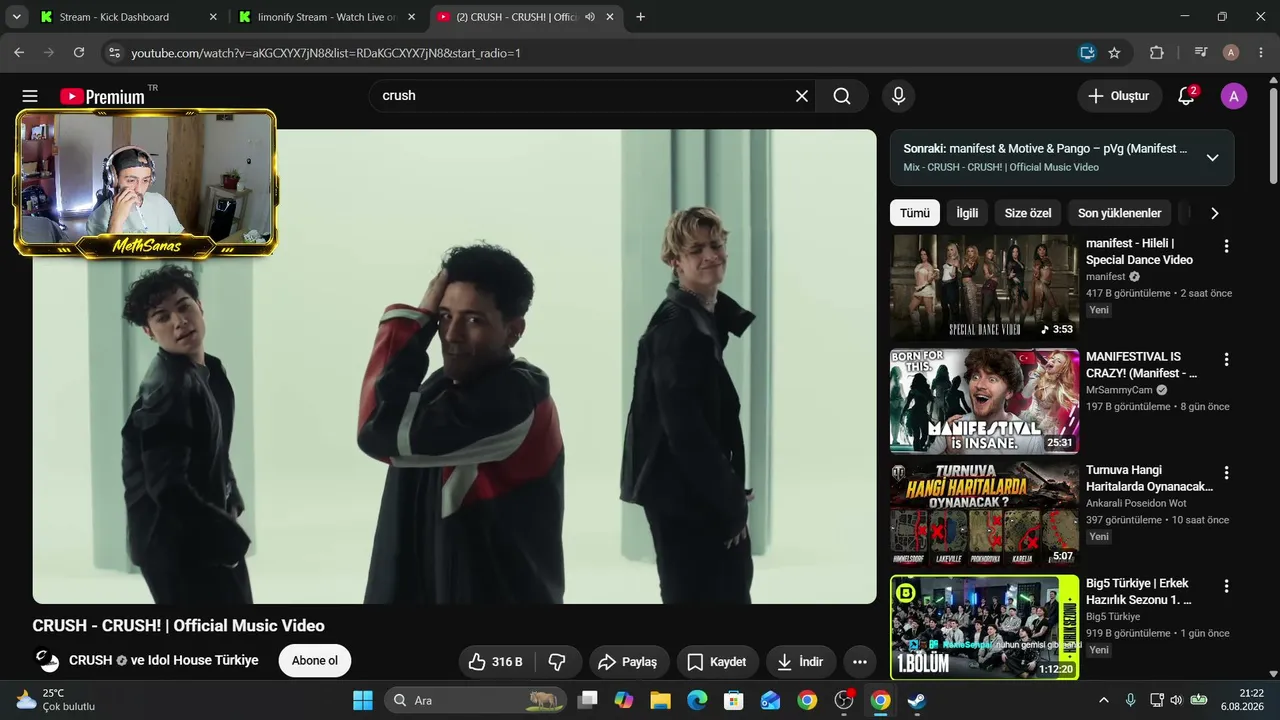Open YouTube notifications bell
Screen dimensions: 1280x720
pos(1187,96)
